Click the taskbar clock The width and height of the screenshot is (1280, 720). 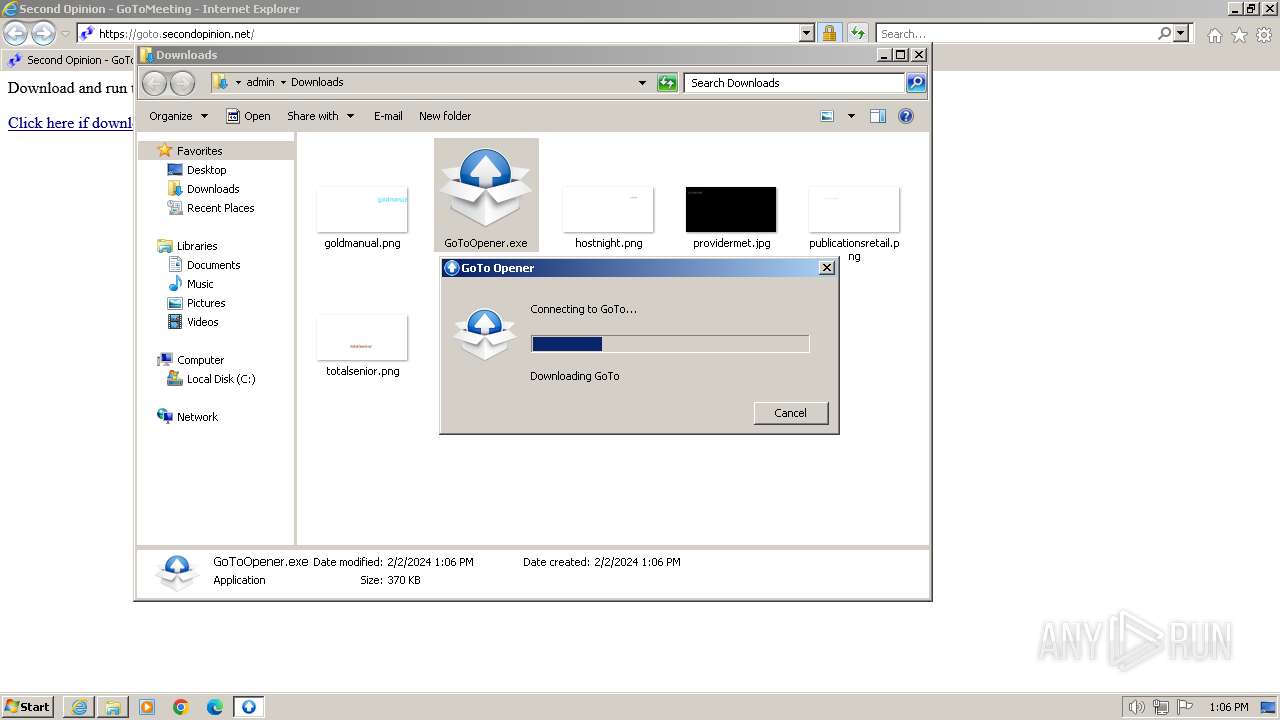(1228, 707)
